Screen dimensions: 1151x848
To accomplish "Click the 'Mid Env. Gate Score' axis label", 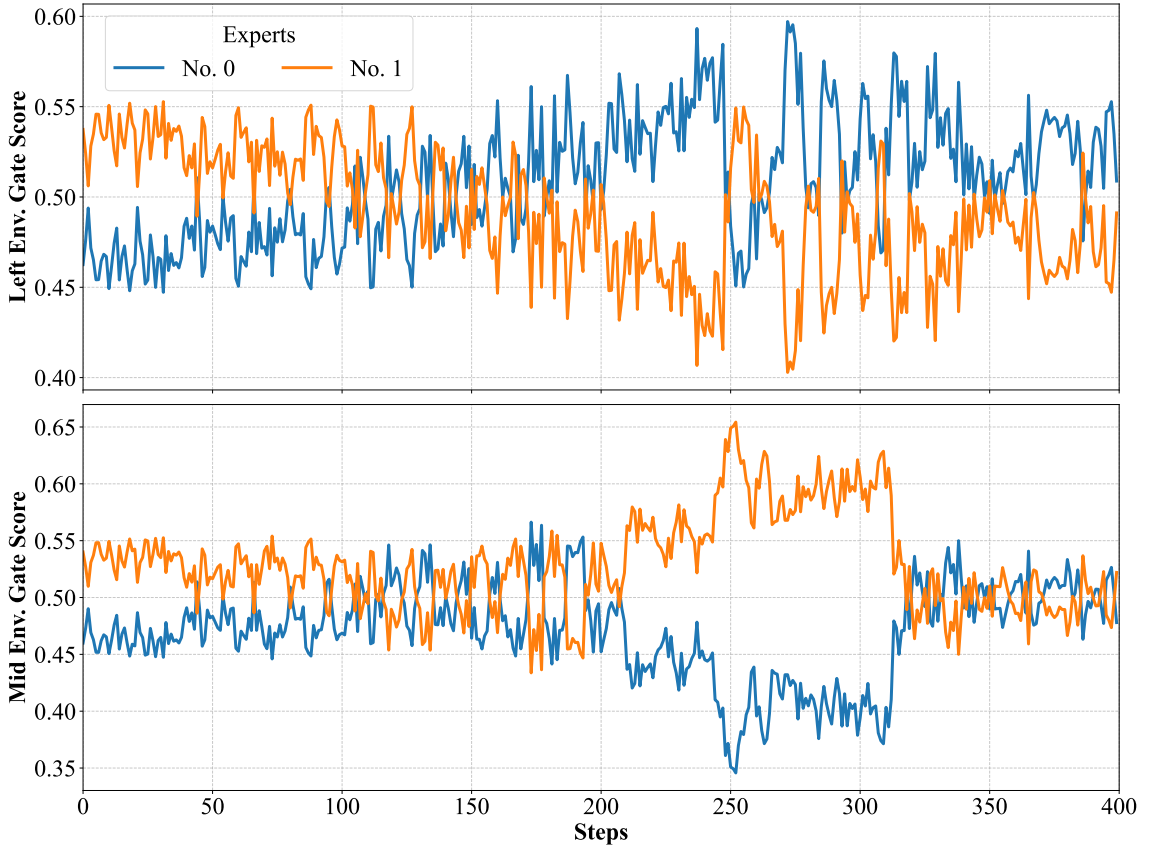I will (x=18, y=597).
